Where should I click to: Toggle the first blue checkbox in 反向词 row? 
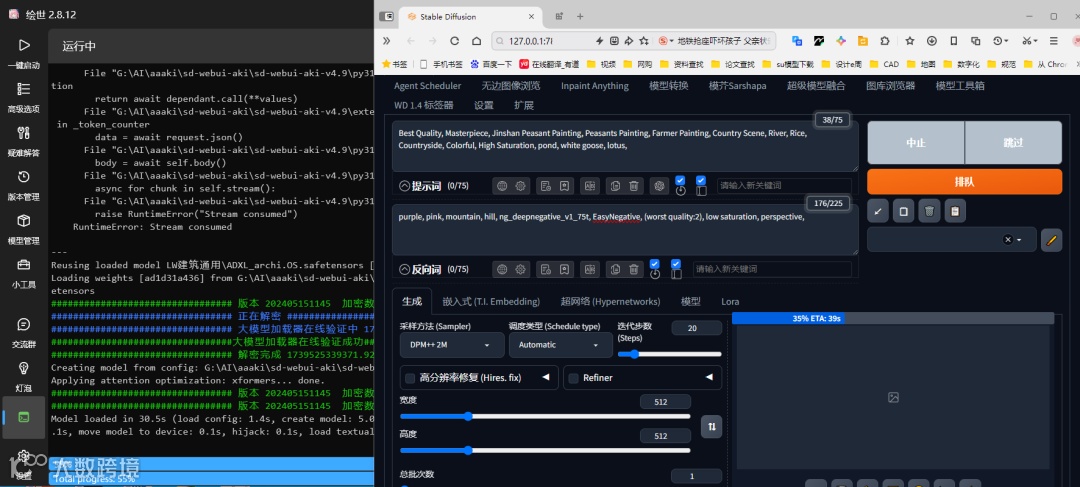point(654,264)
